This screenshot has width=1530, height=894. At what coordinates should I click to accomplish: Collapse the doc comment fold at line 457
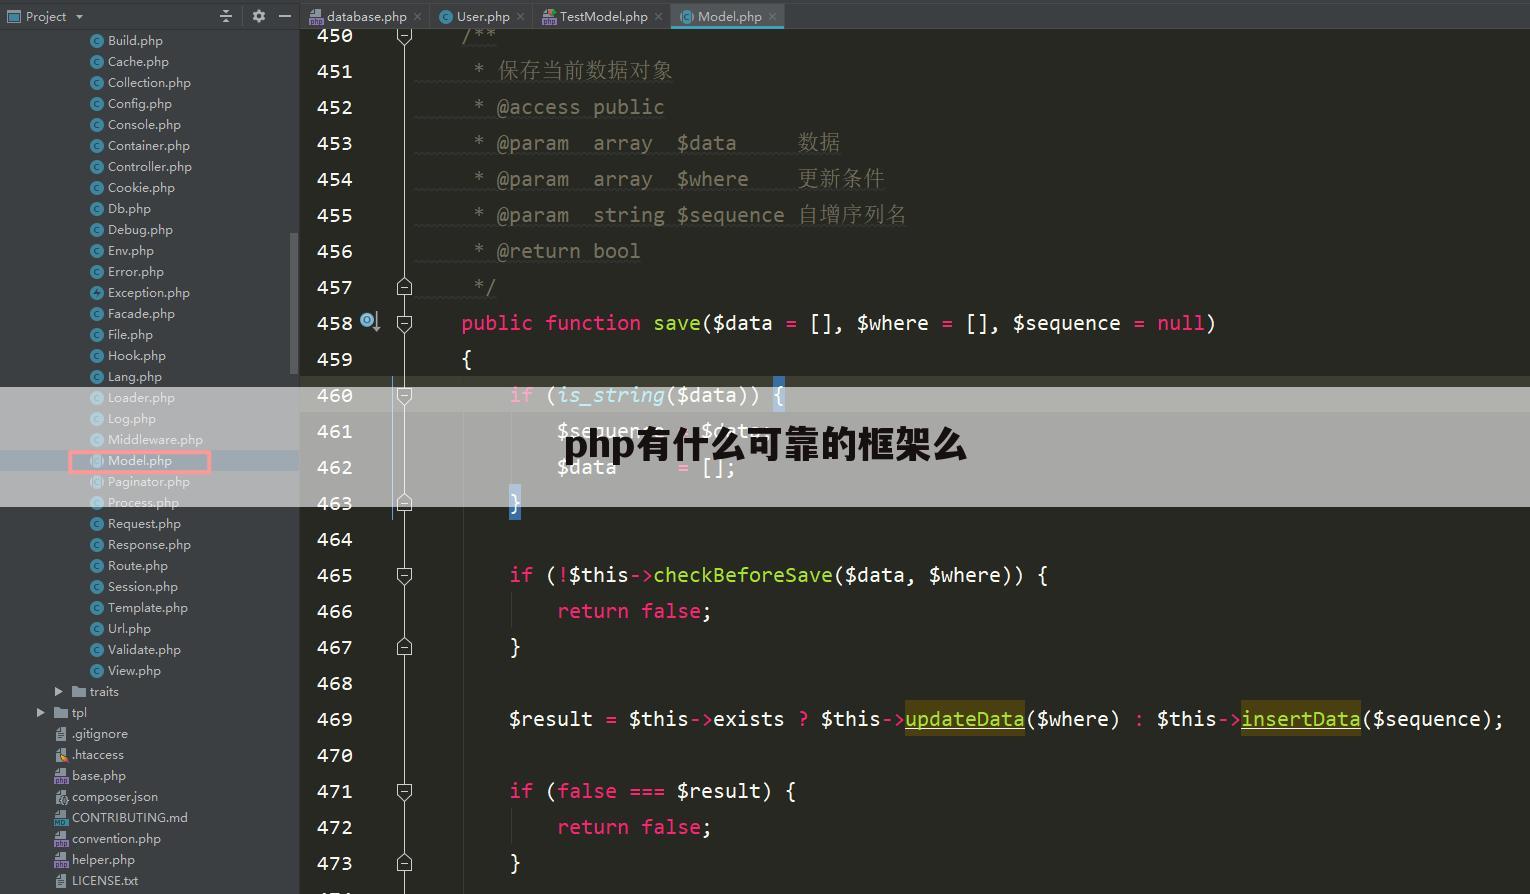405,286
